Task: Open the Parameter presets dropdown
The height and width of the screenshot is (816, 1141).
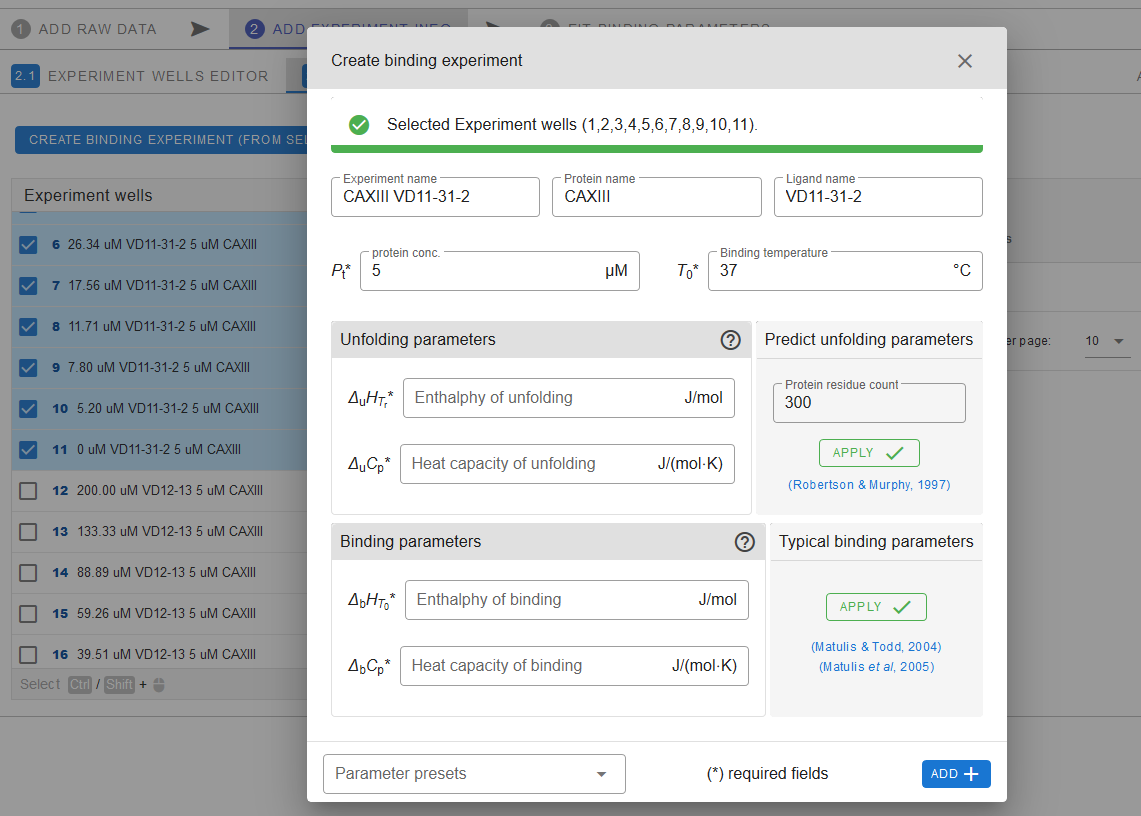Action: pyautogui.click(x=474, y=774)
